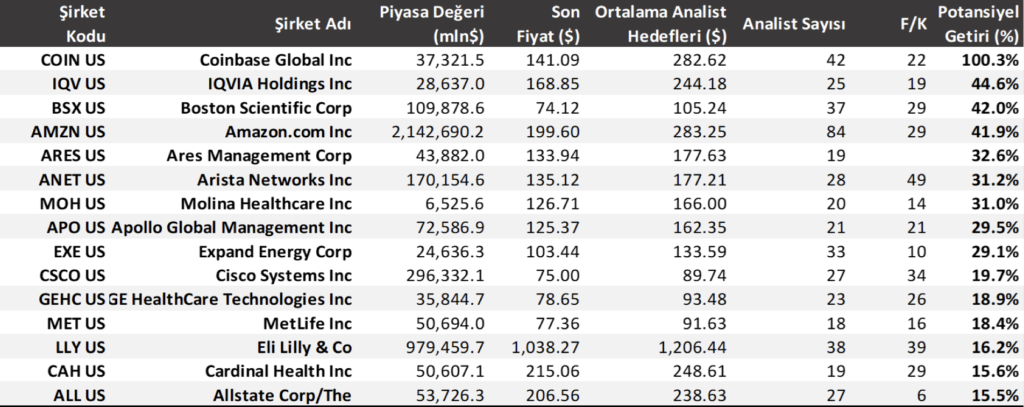Select the Allstate Corp/The name cell
This screenshot has width=1024, height=407.
[285, 394]
